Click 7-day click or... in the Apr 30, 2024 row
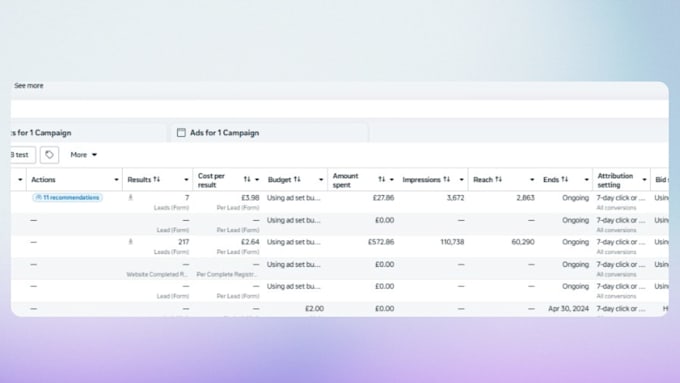 click(x=621, y=309)
